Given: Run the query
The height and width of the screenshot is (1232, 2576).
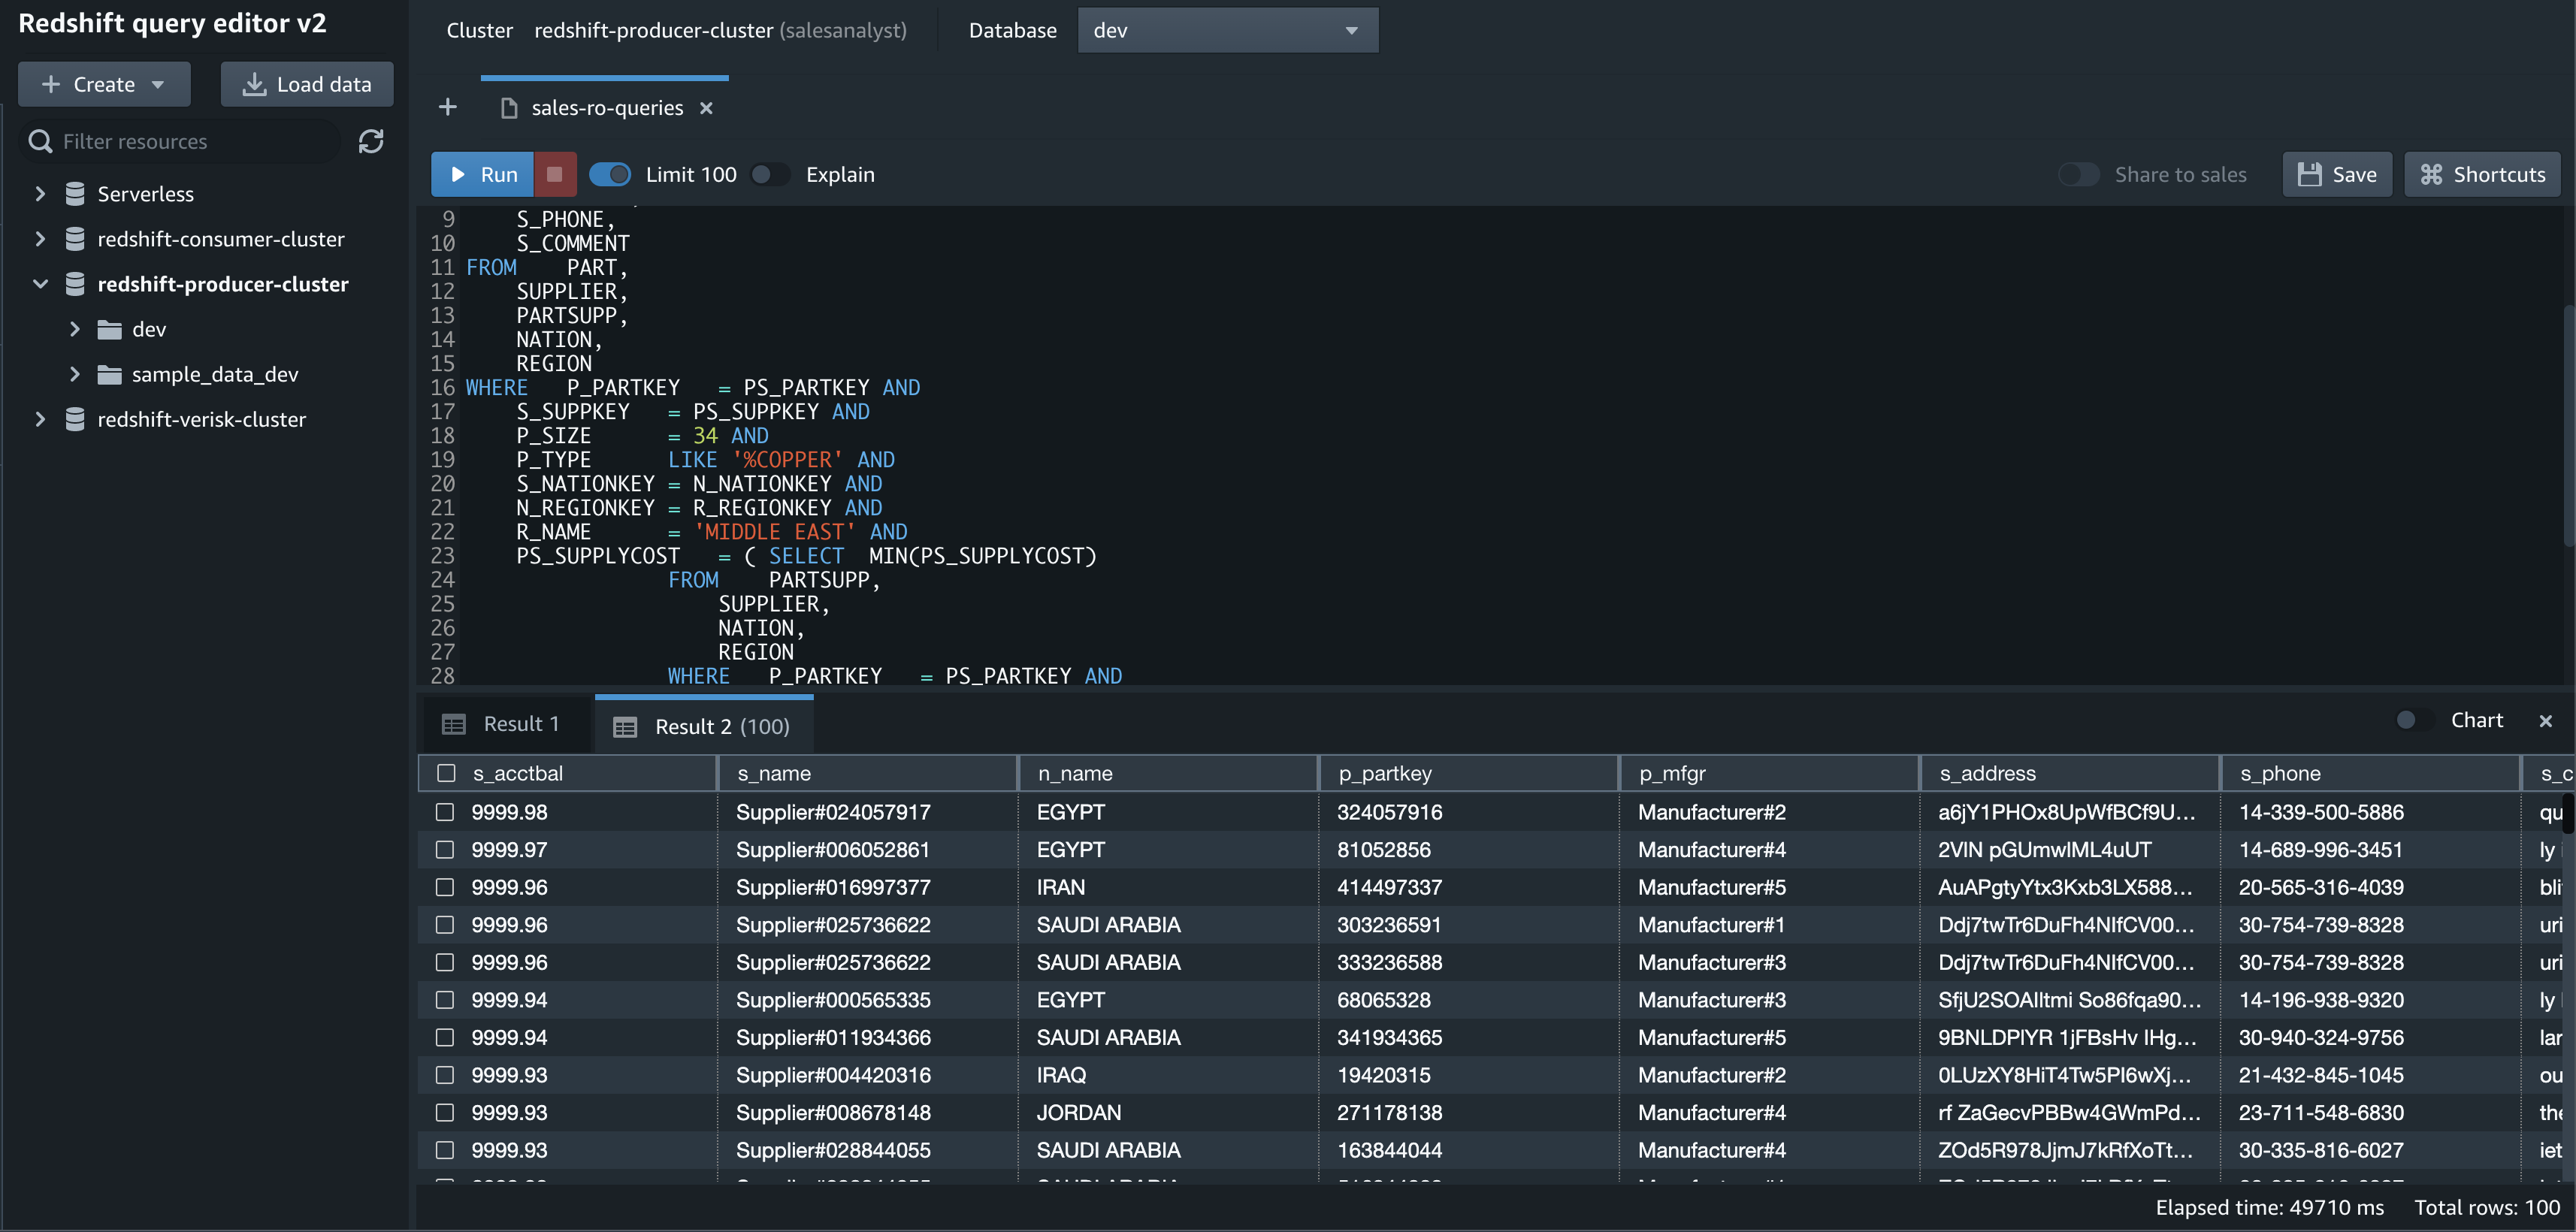Looking at the screenshot, I should (483, 174).
